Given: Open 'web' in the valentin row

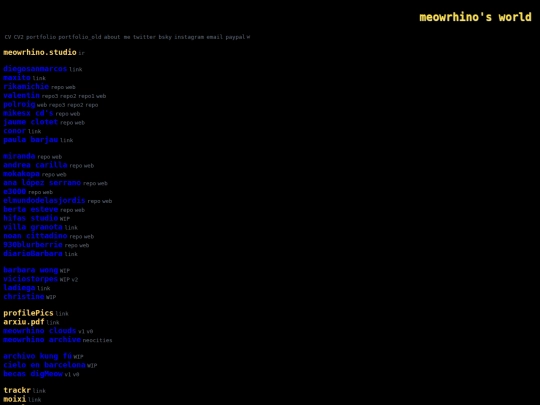Looking at the screenshot, I should (101, 96).
